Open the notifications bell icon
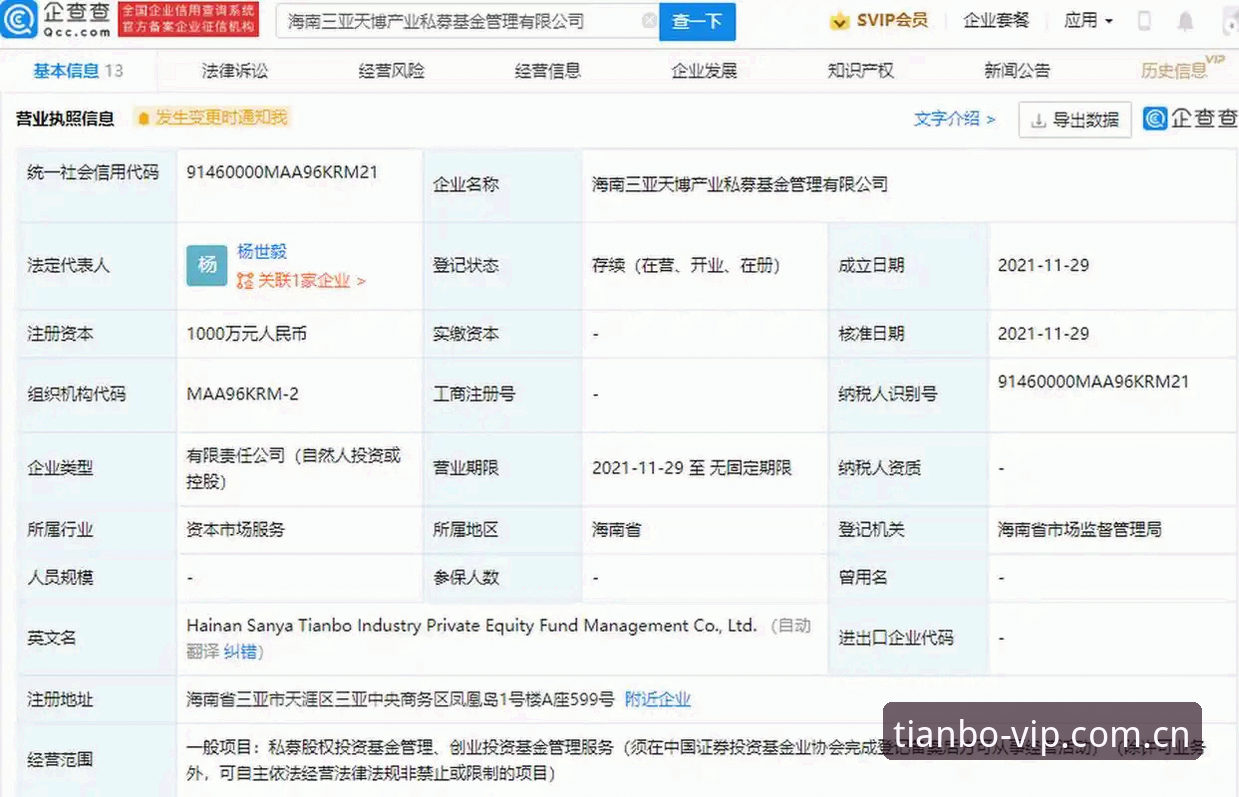Viewport: 1239px width, 797px height. 1186,21
